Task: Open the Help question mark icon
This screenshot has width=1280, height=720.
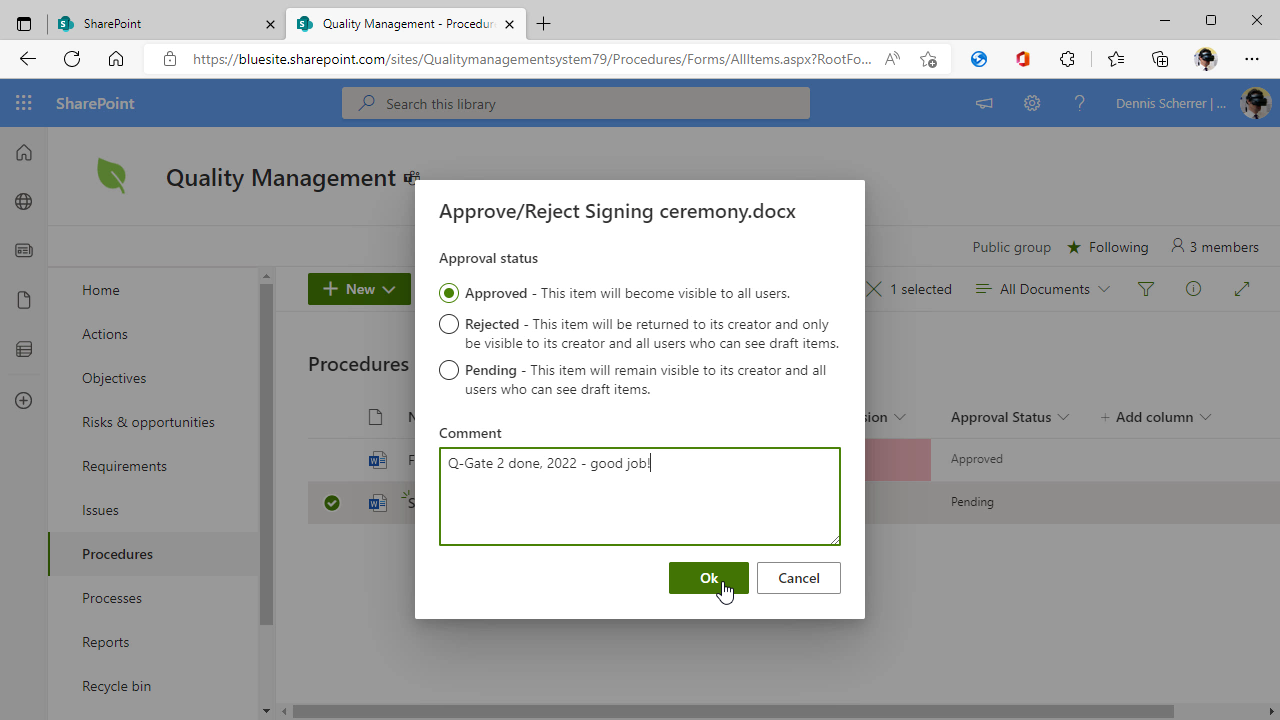Action: point(1079,103)
